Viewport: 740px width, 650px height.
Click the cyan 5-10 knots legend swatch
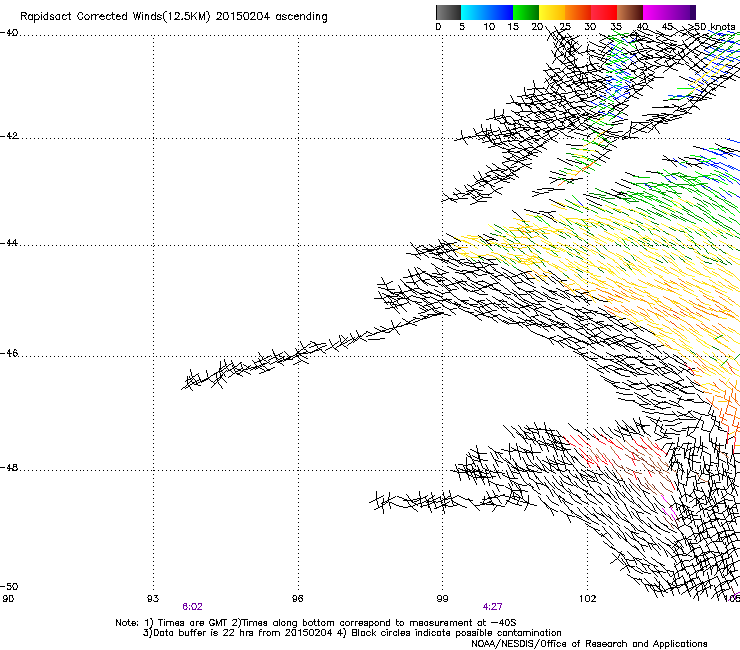pos(474,12)
